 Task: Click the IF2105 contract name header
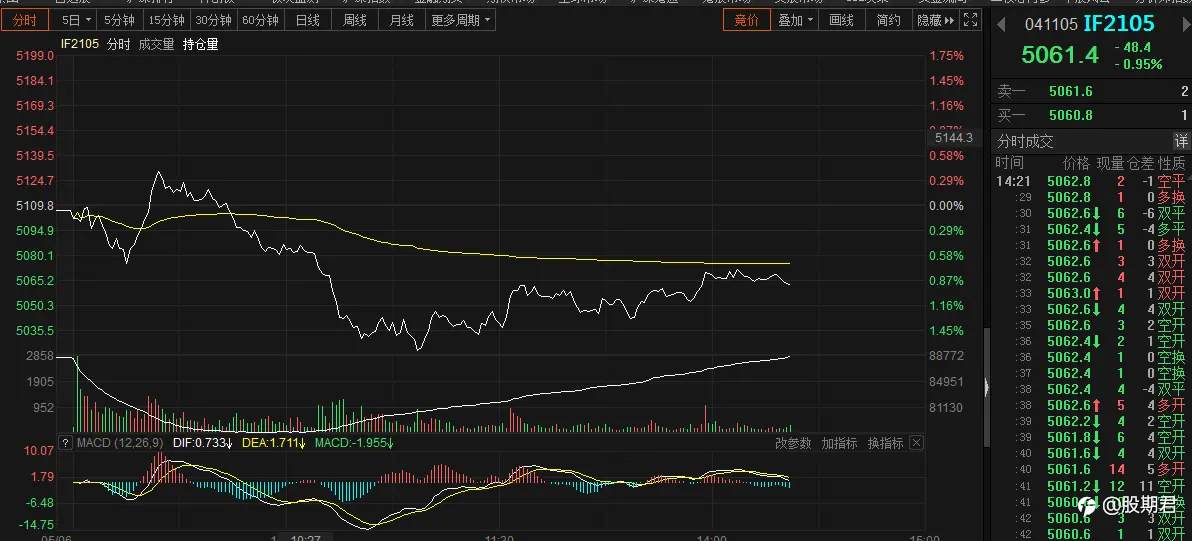1118,24
